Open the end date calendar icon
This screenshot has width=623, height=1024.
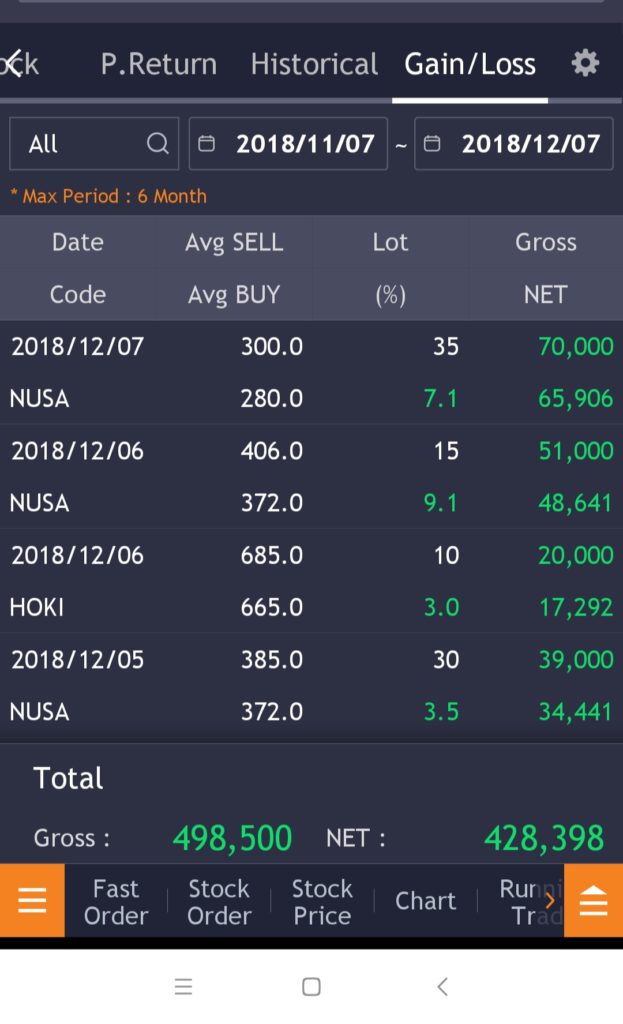(x=432, y=144)
